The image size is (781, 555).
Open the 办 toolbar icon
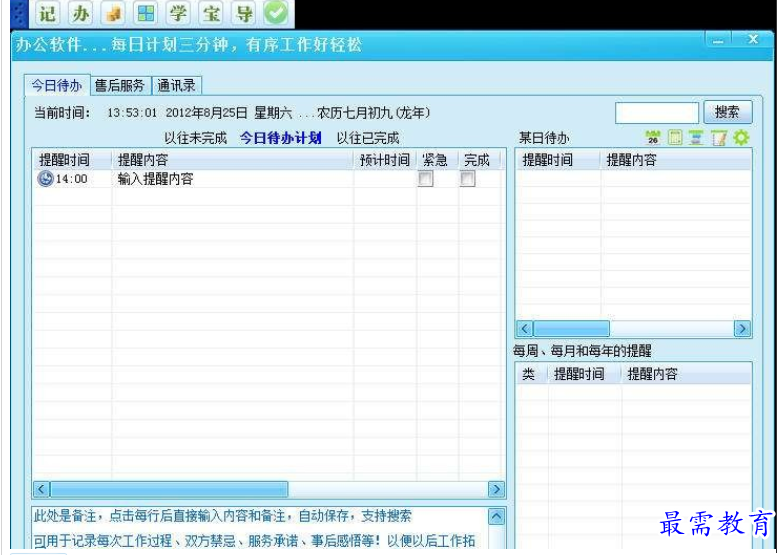[80, 13]
